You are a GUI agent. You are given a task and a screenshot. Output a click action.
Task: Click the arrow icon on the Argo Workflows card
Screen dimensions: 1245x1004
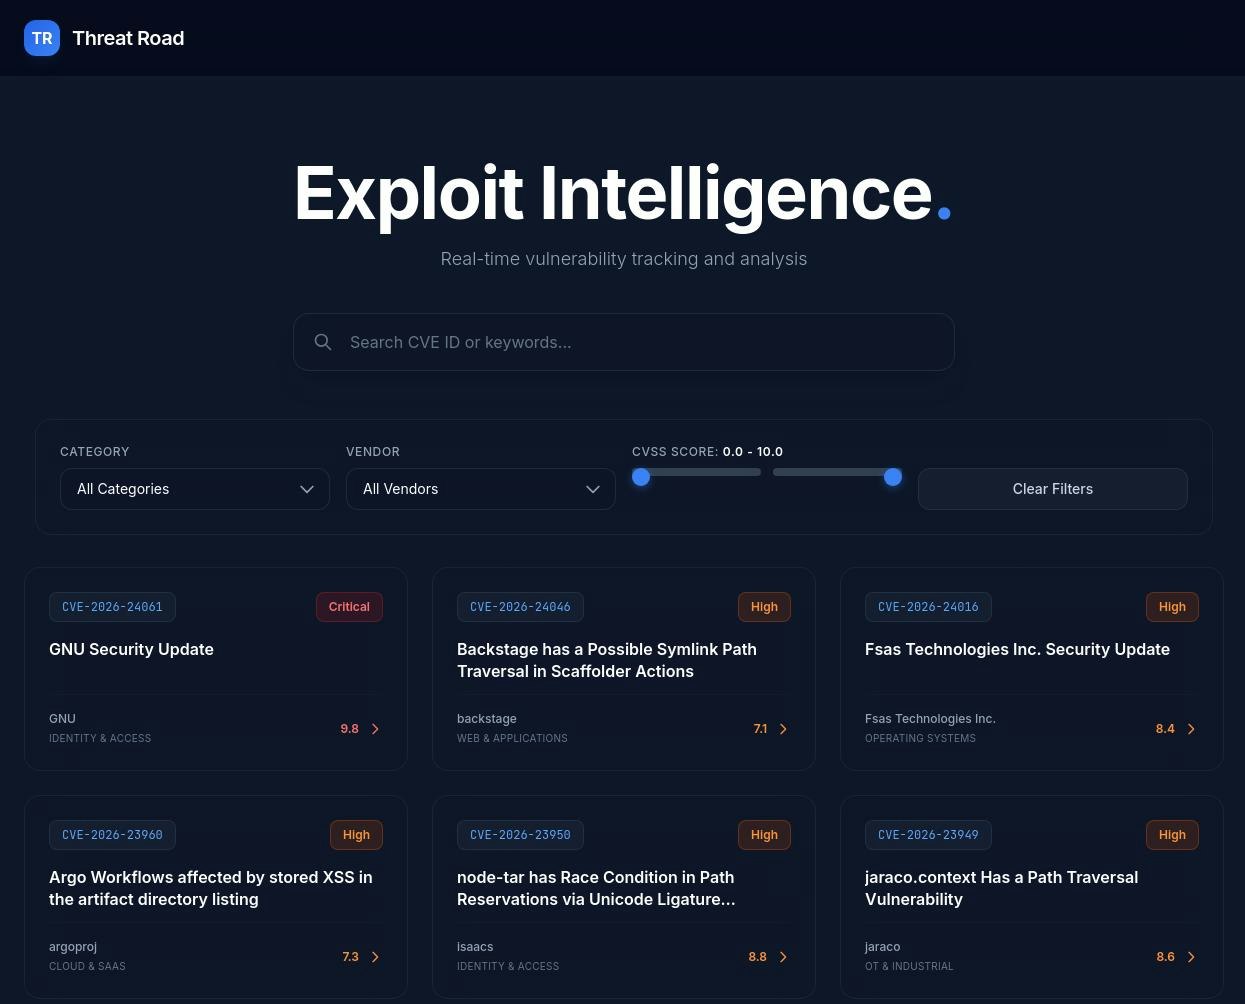point(375,956)
